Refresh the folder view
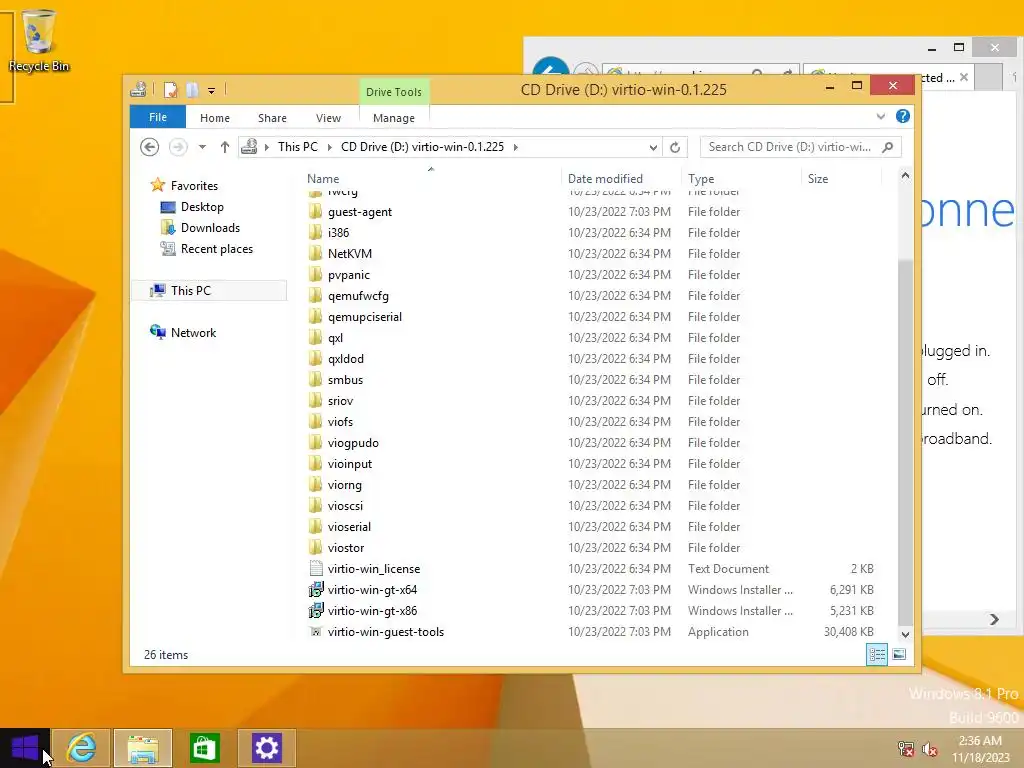The image size is (1024, 768). [x=675, y=148]
